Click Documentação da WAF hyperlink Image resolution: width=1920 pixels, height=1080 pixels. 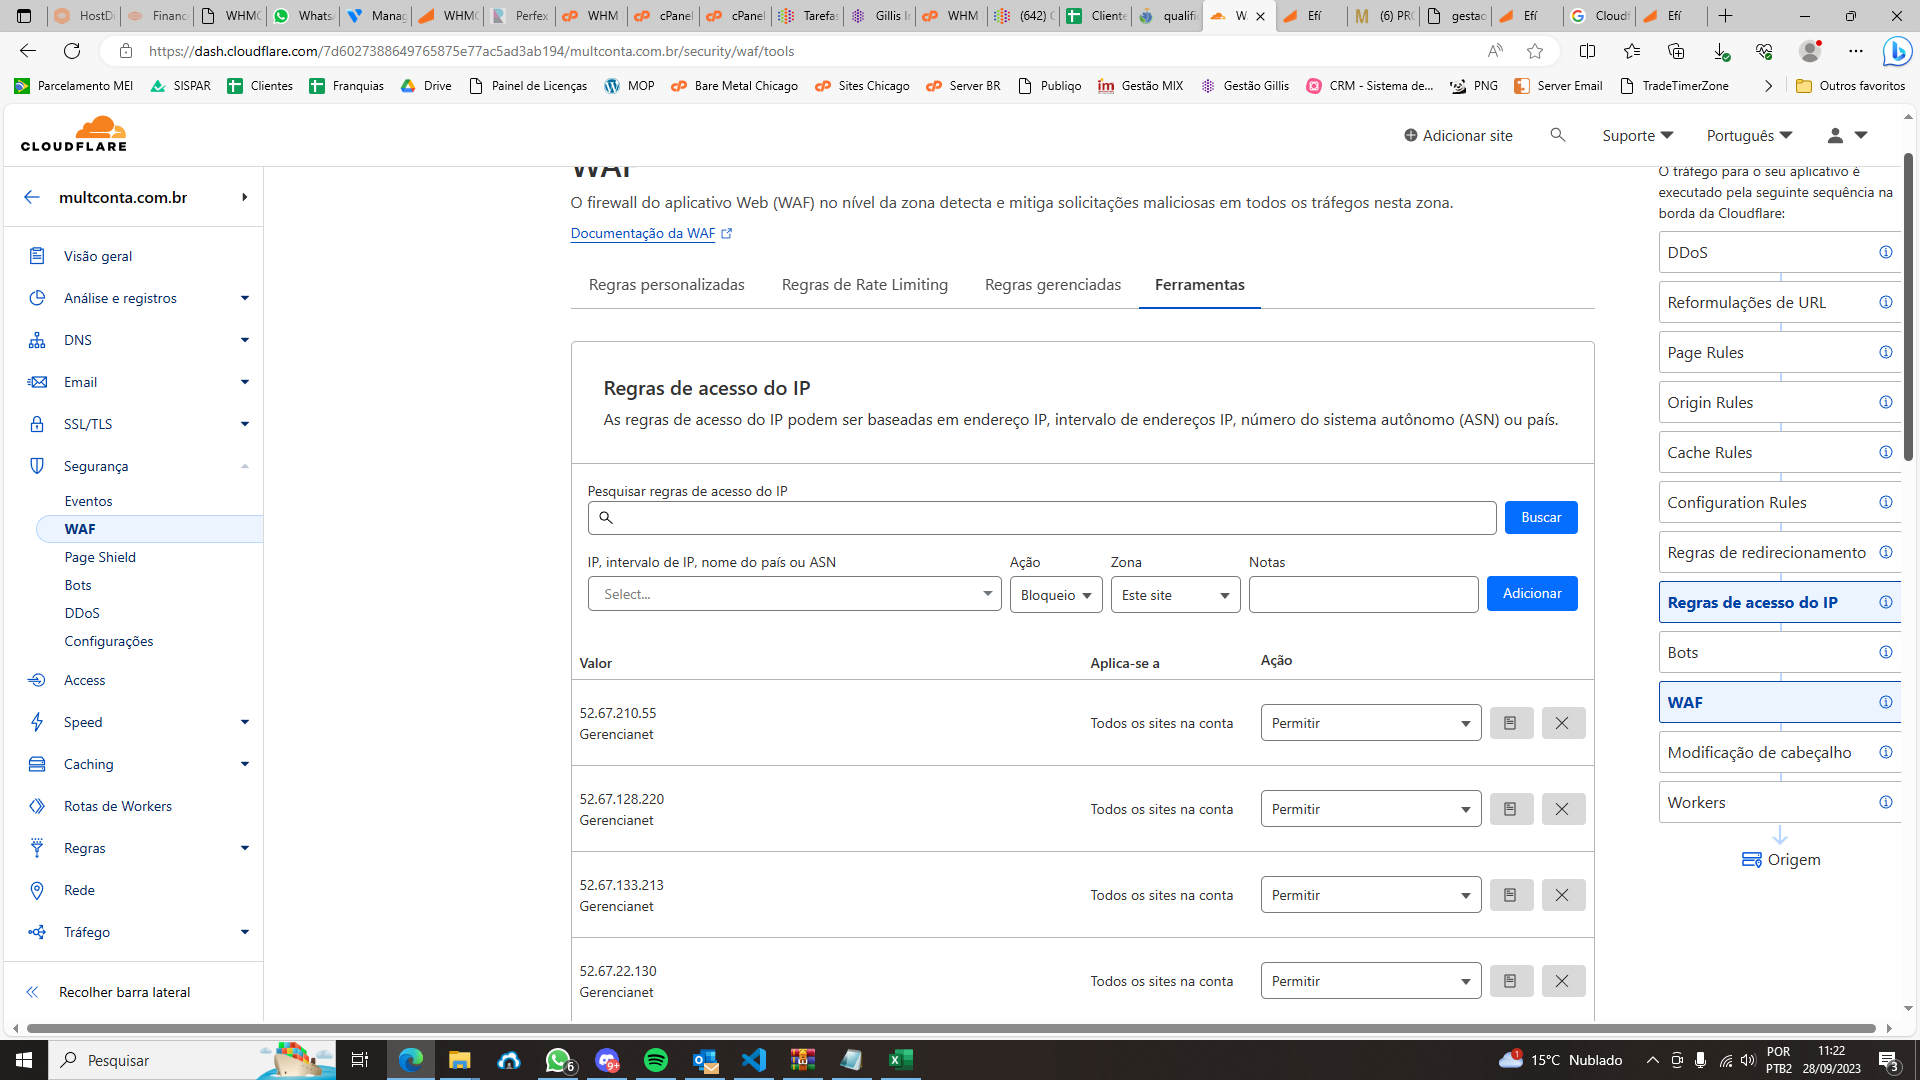649,233
